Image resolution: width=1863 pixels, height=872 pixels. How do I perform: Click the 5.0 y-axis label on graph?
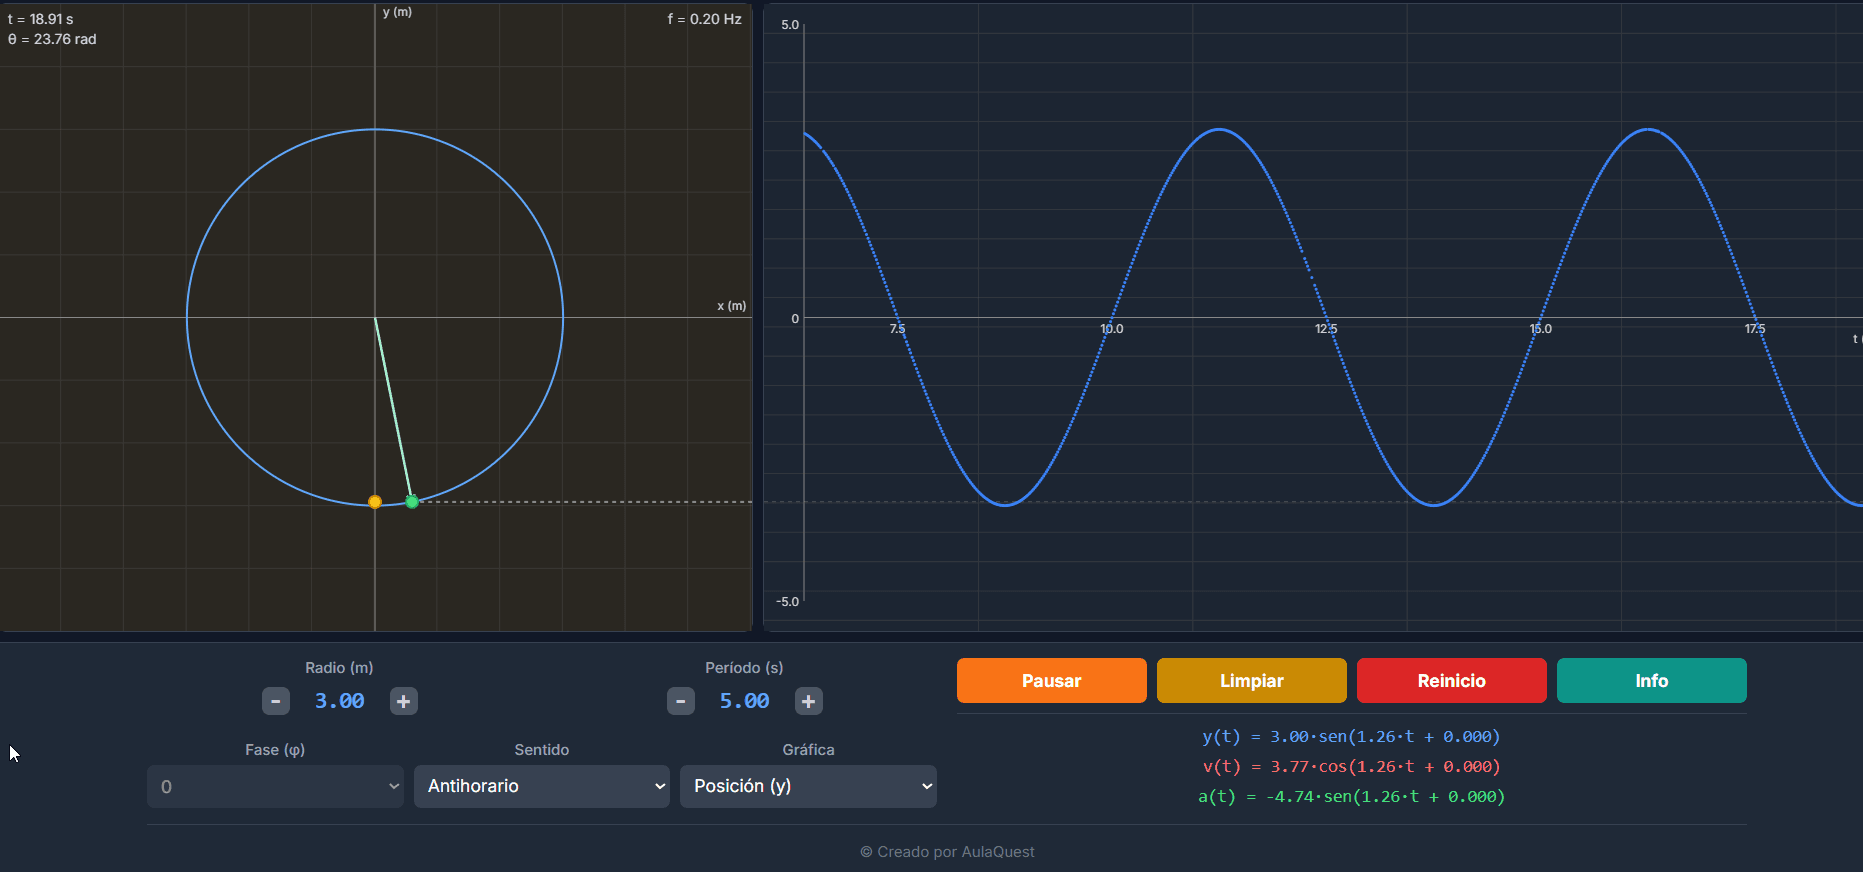pos(790,25)
